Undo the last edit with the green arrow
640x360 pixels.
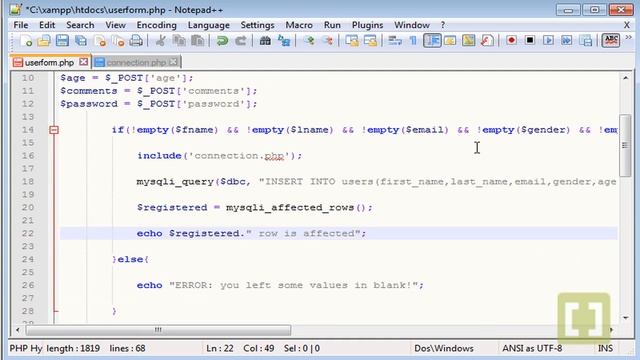222,41
